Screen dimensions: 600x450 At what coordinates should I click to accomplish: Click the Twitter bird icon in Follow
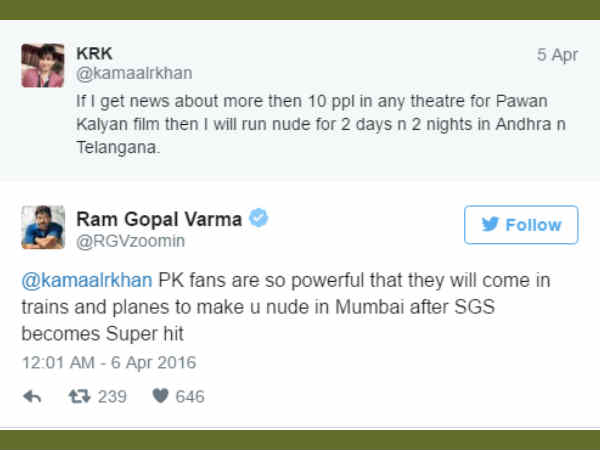point(493,225)
